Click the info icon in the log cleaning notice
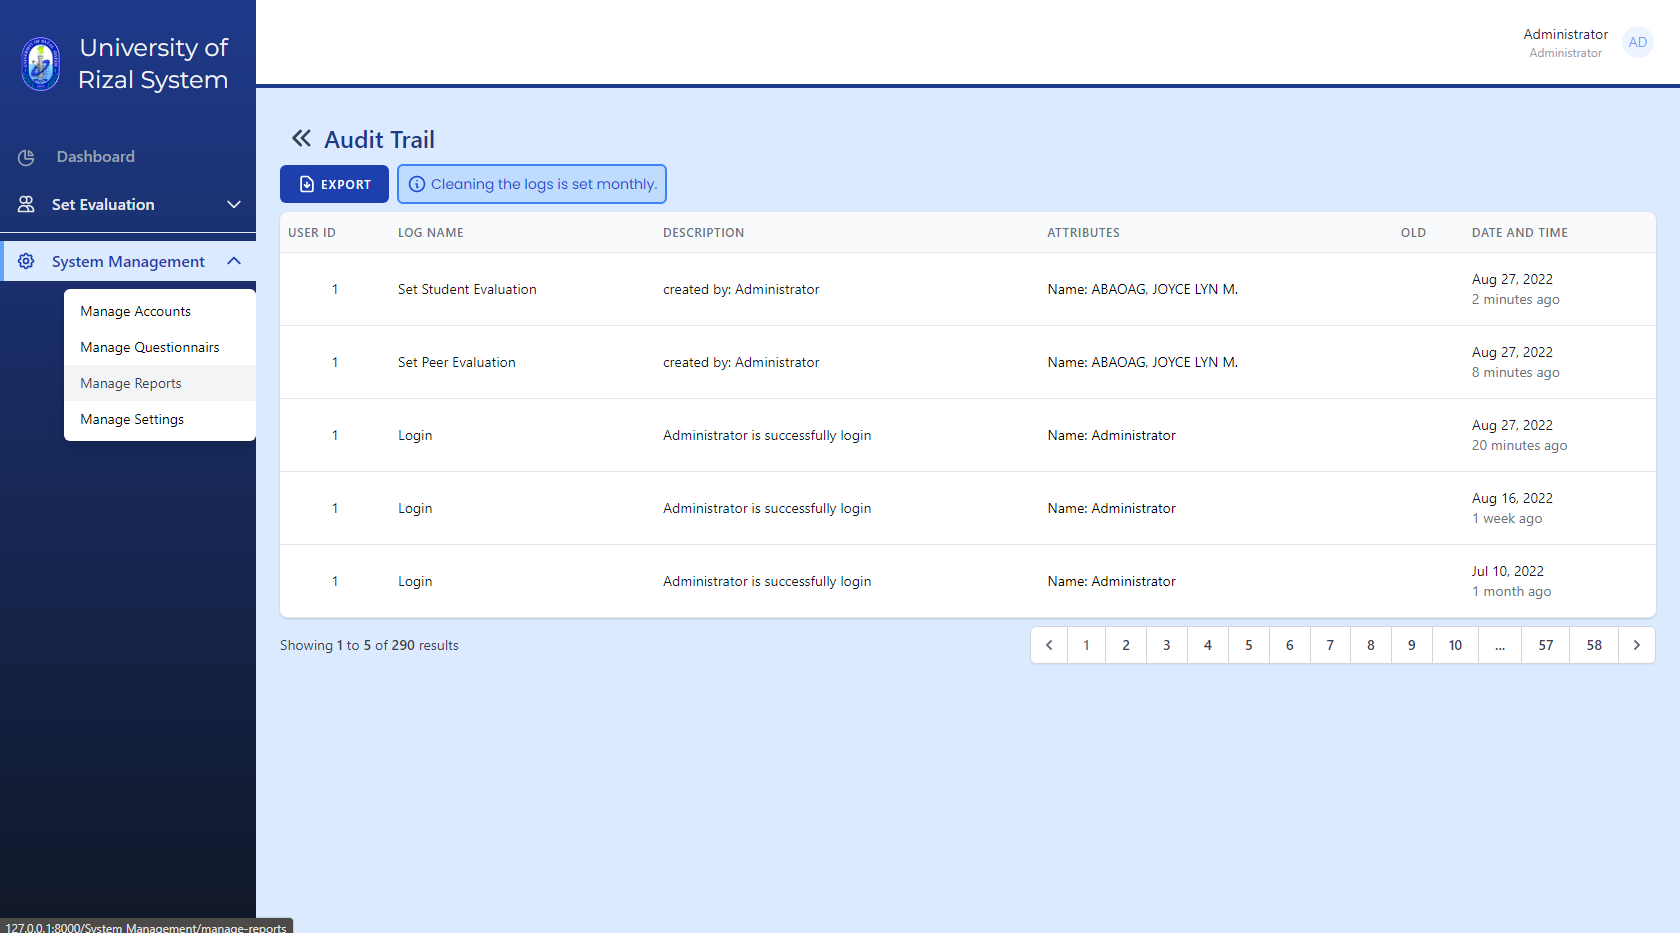 (416, 184)
